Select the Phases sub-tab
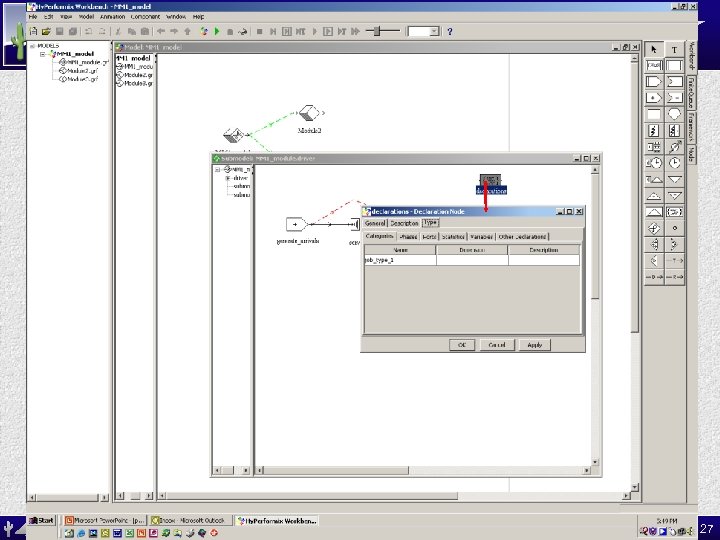This screenshot has height=540, width=720. 408,236
